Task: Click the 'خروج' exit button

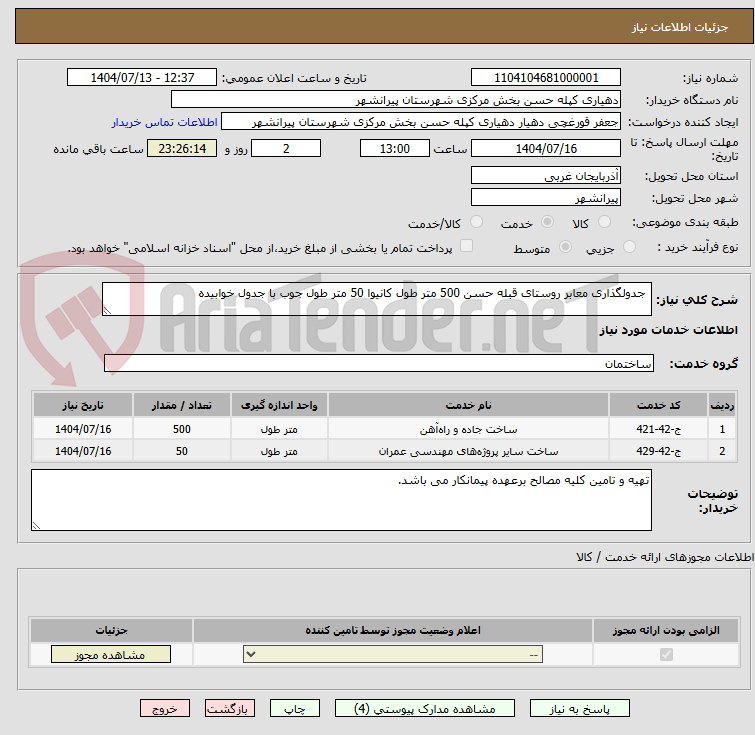Action: tap(165, 708)
